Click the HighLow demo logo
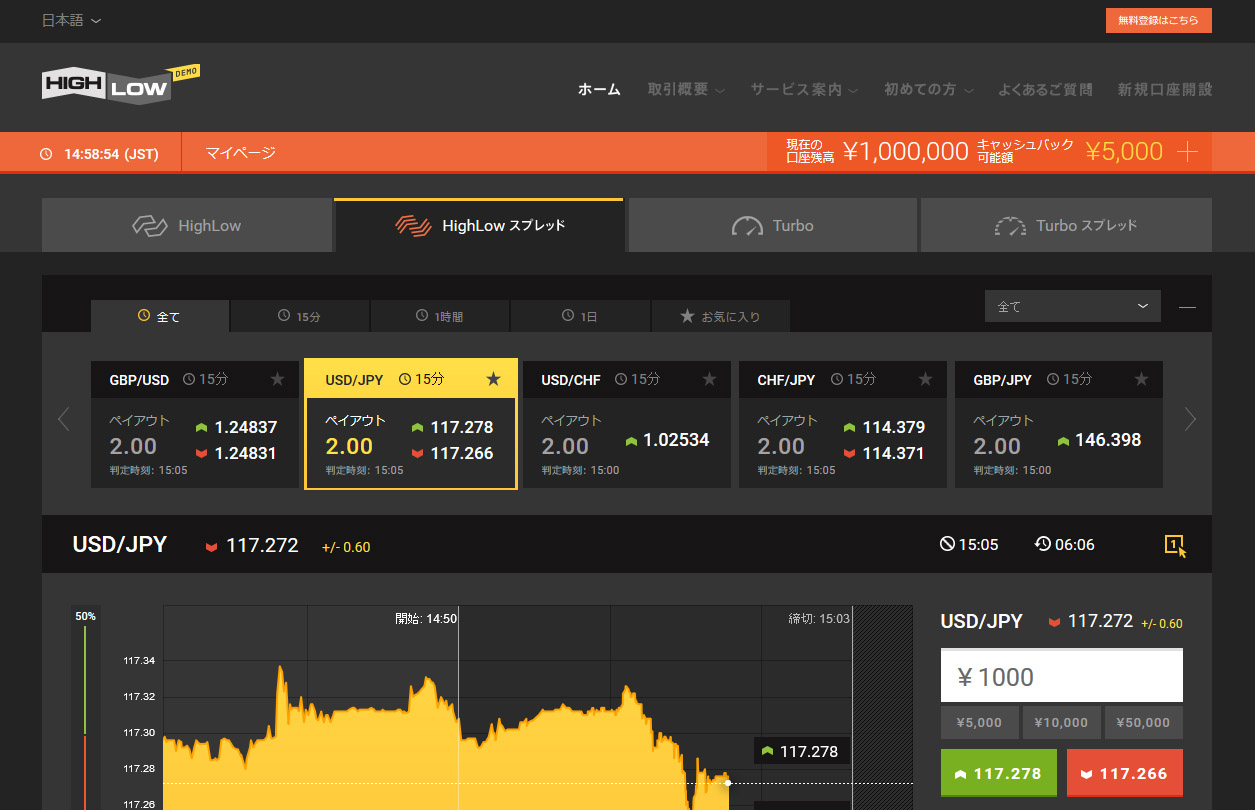Image resolution: width=1255 pixels, height=810 pixels. click(120, 84)
